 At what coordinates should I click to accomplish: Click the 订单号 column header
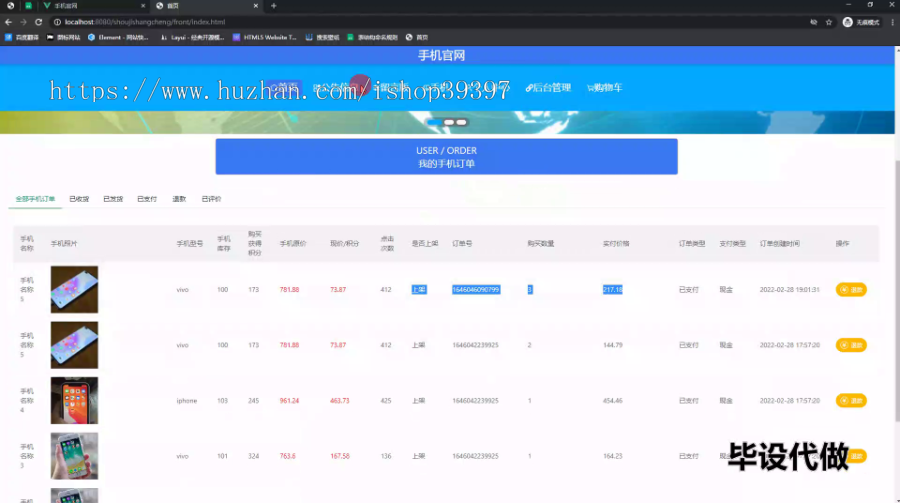(x=462, y=243)
